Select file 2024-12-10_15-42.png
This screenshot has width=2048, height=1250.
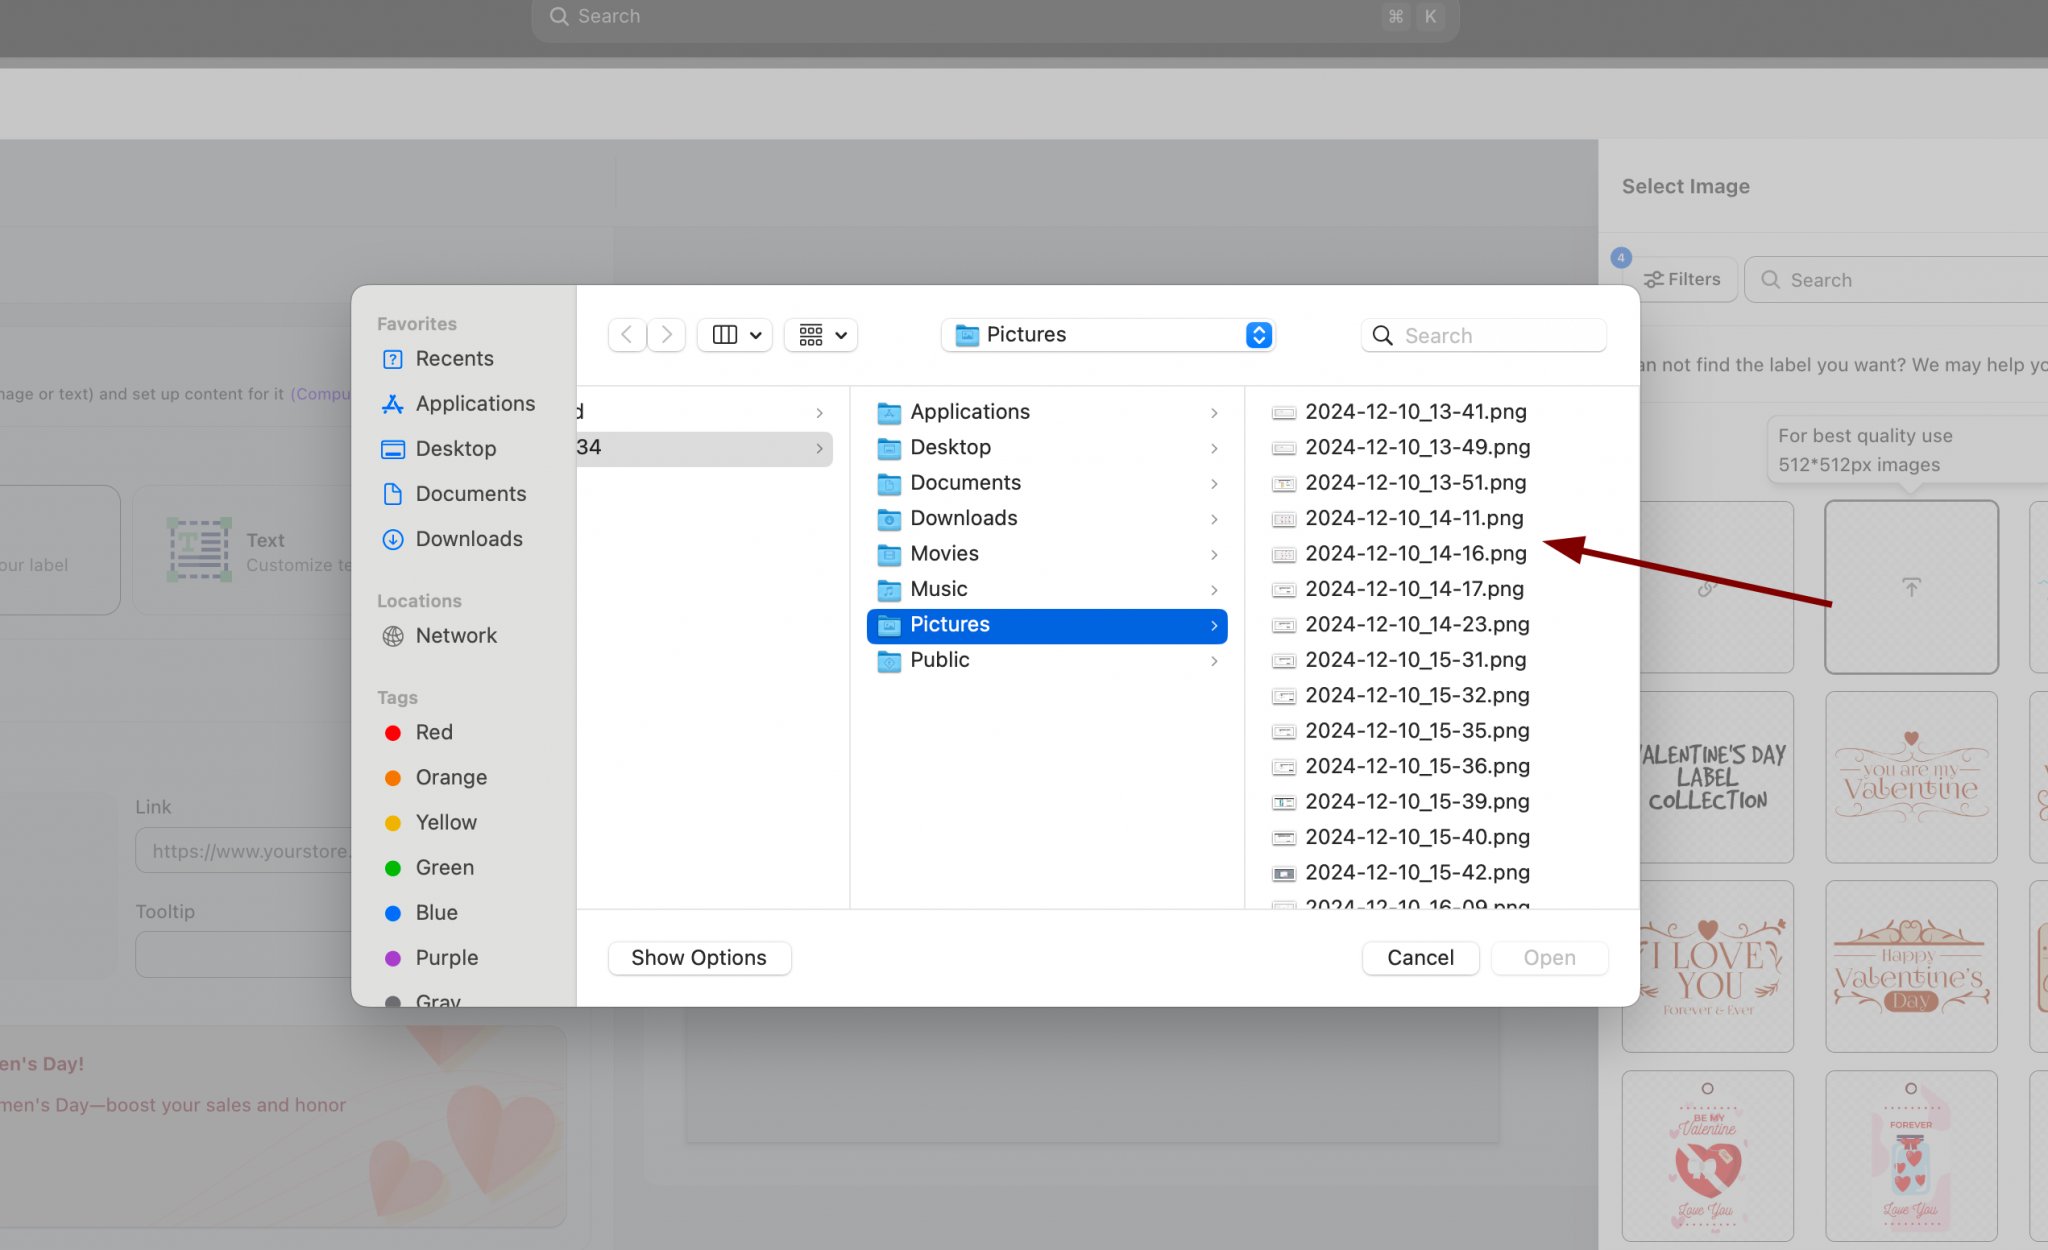1417,873
